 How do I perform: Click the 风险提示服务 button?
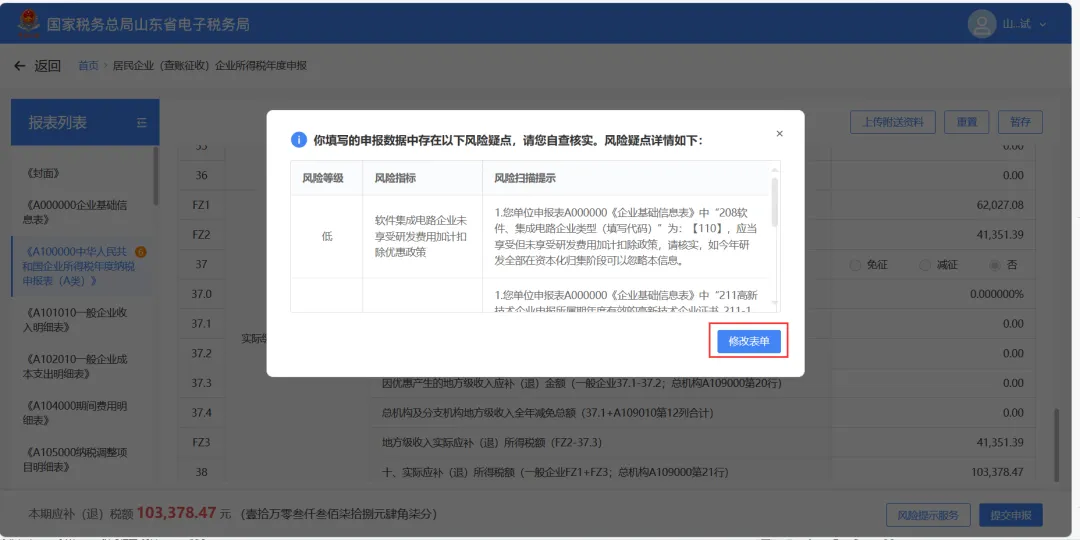(928, 515)
